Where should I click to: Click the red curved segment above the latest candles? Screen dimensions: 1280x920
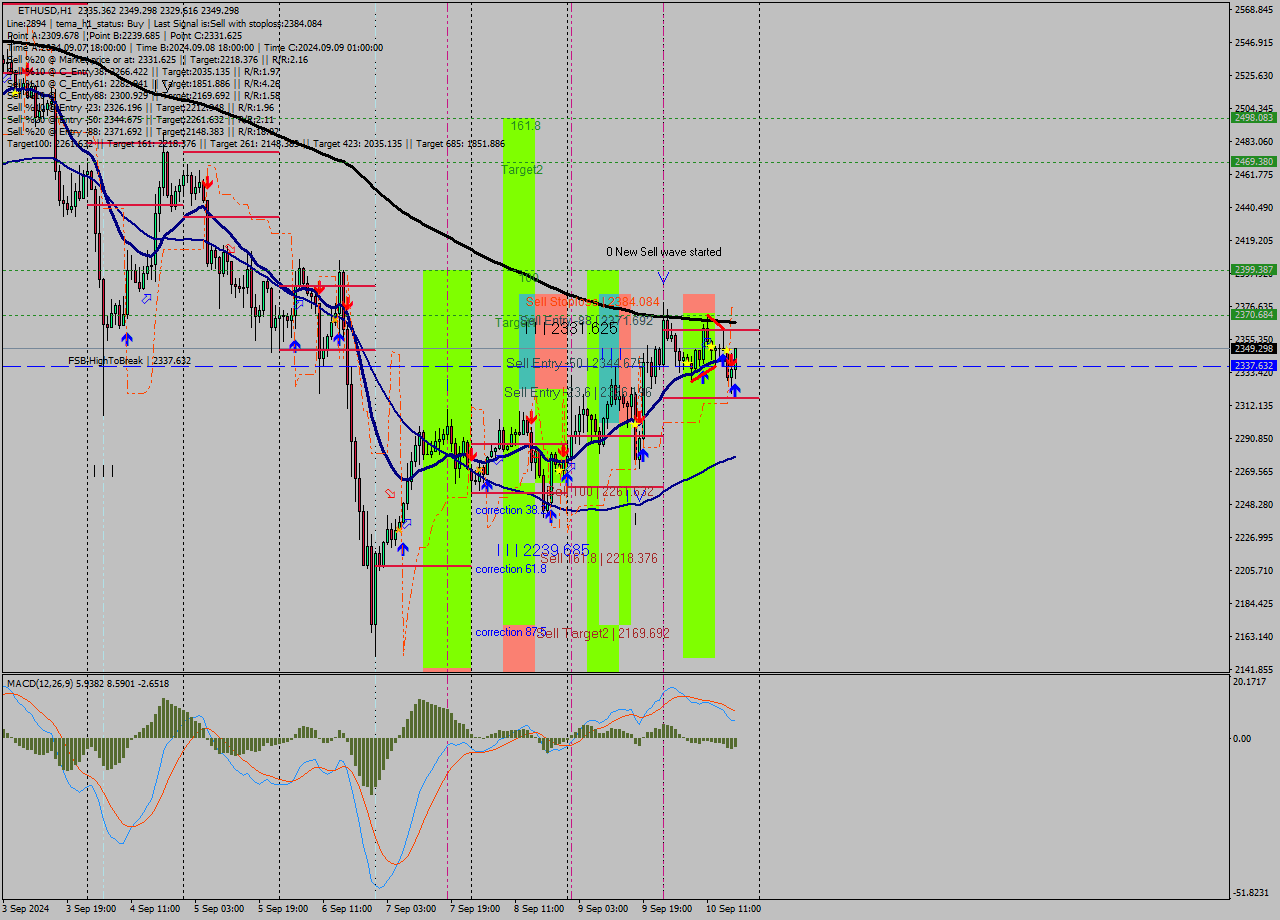coord(716,322)
